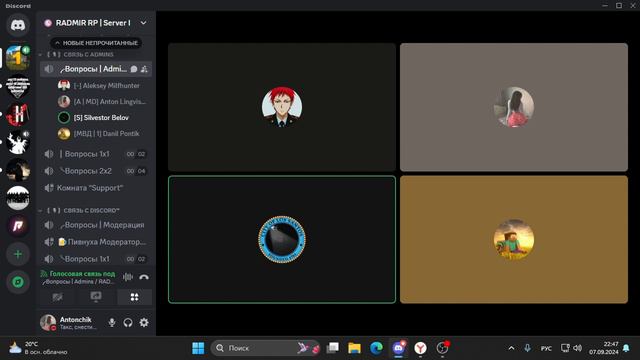The width and height of the screenshot is (640, 360).
Task: Select user Aleksey Milfhunter in voice list
Action: (x=99, y=85)
